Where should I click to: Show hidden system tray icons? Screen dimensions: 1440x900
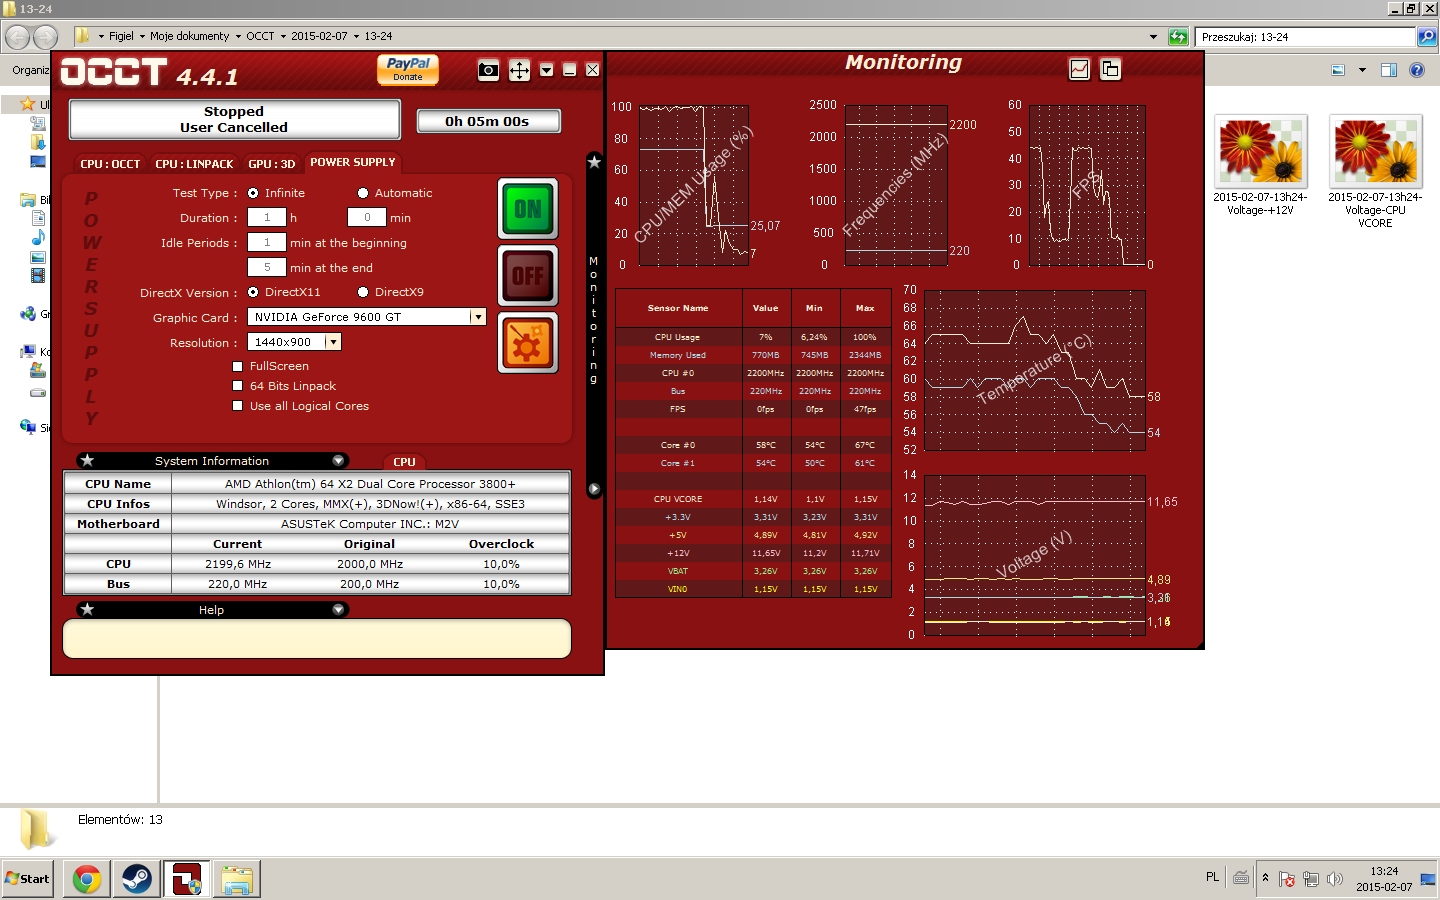point(1265,878)
